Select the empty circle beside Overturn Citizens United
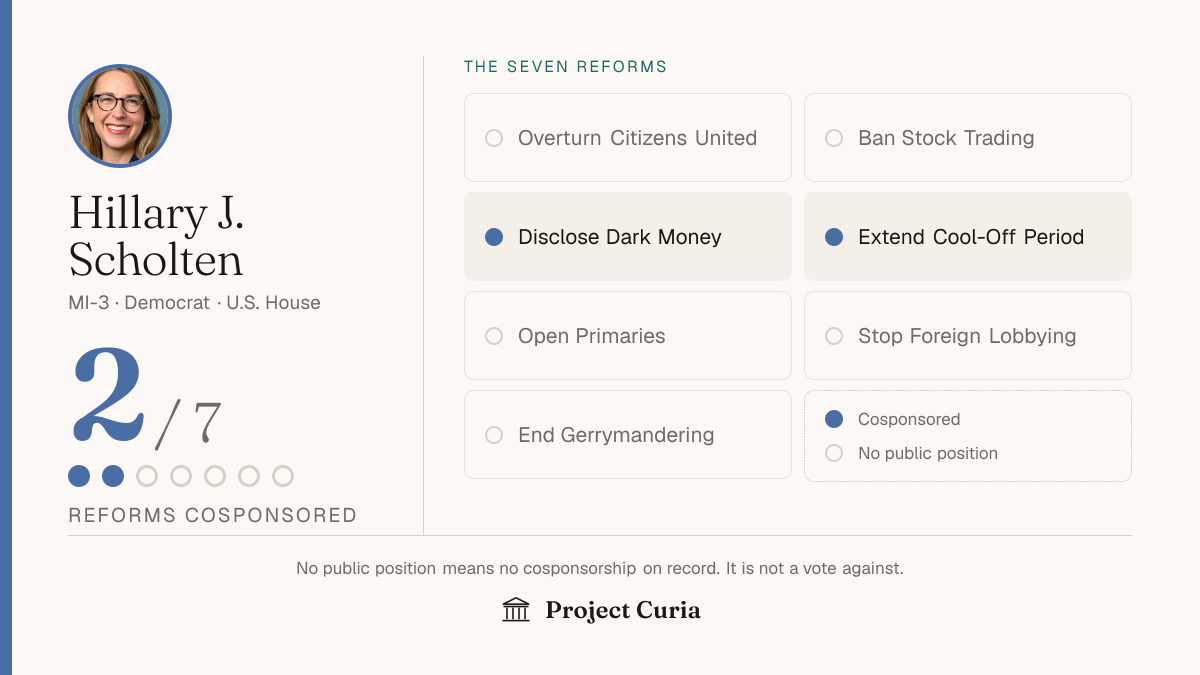Screen dimensions: 1200x675 [494, 138]
